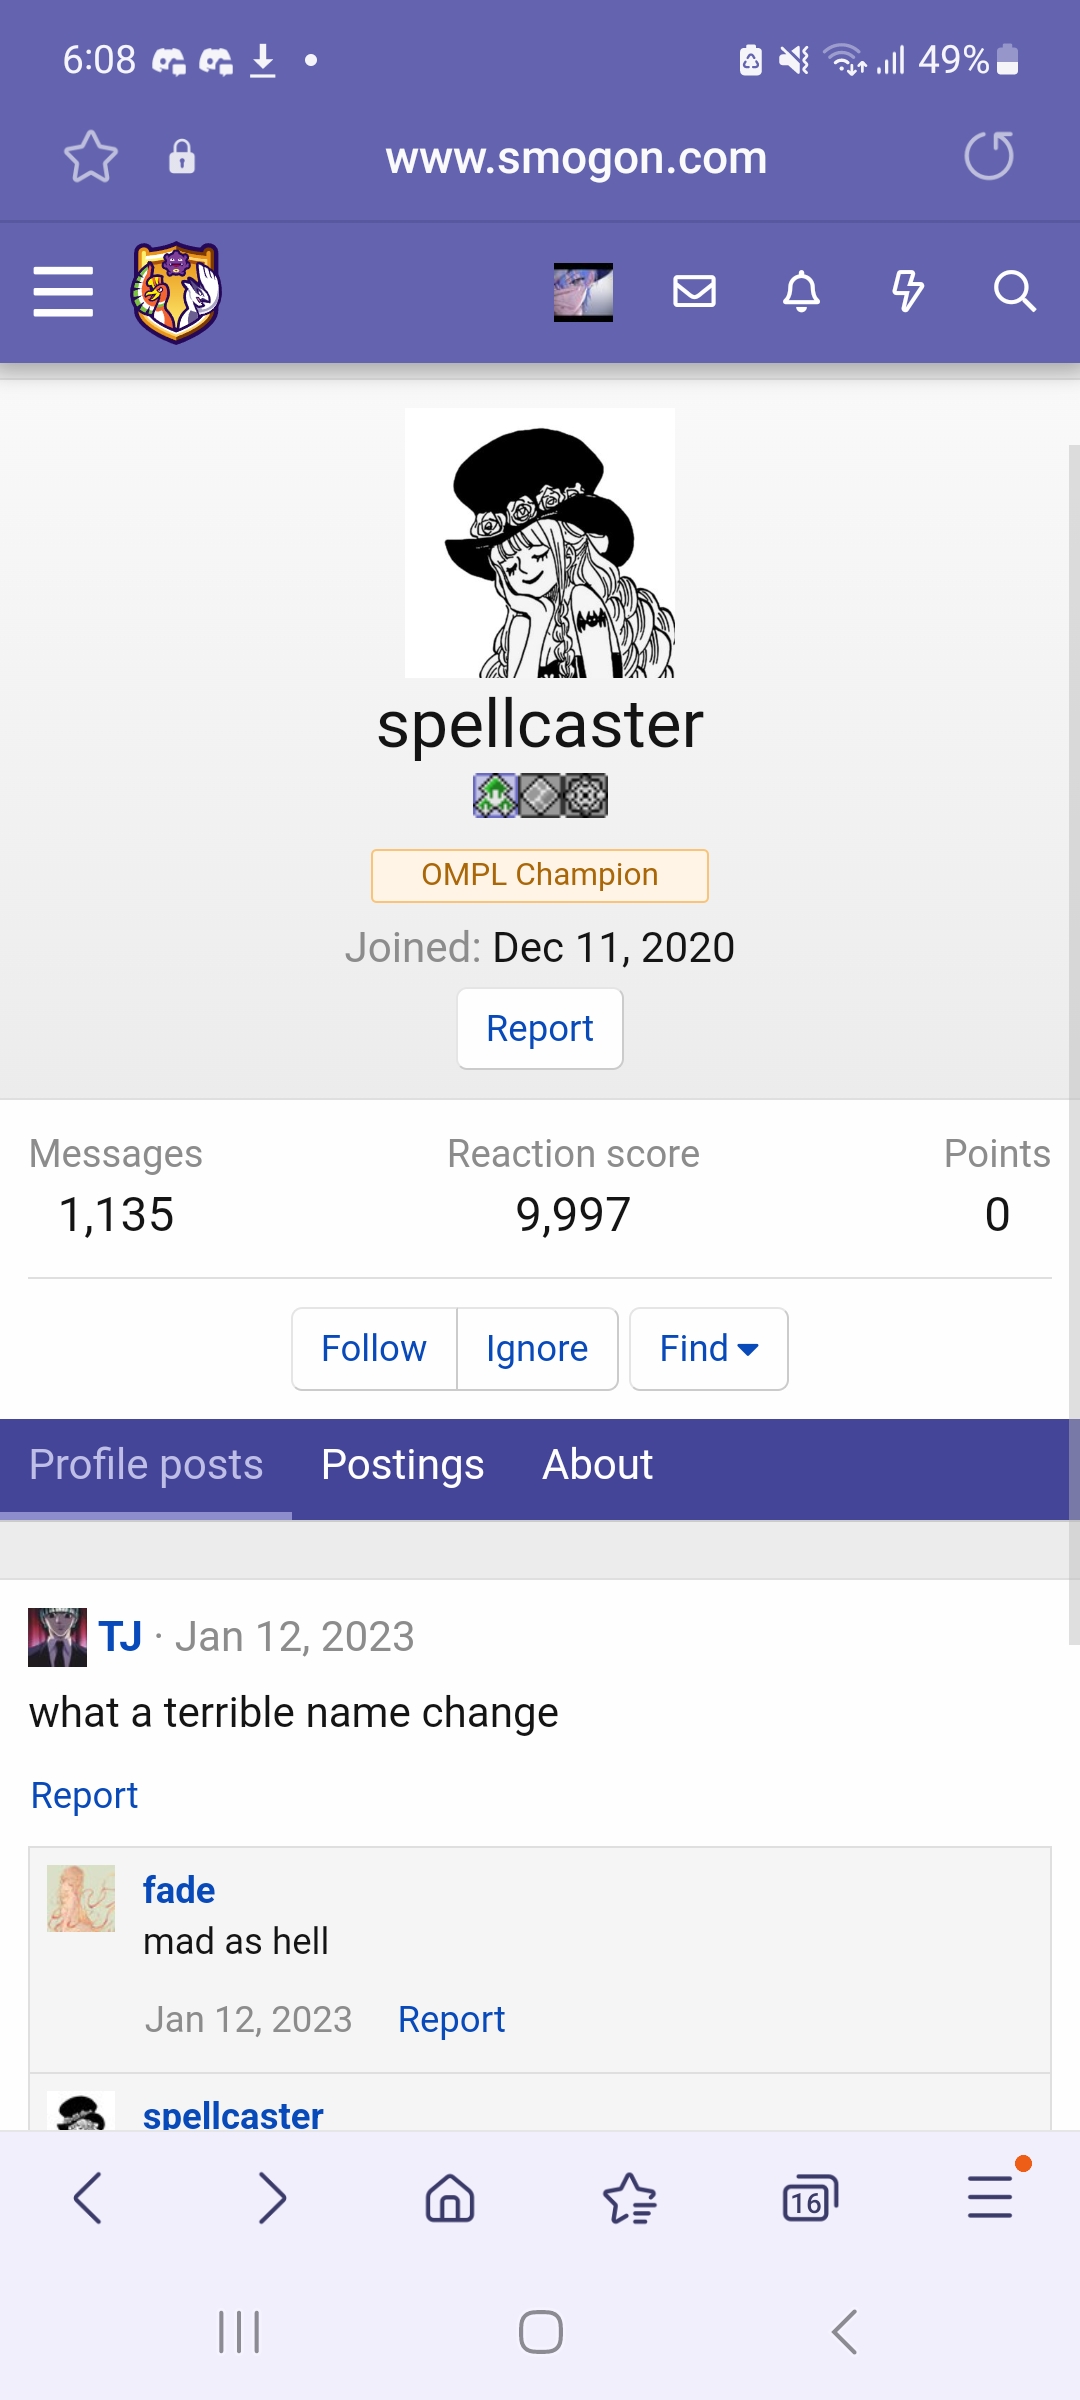This screenshot has height=2400, width=1080.
Task: Open the alerts bell icon
Action: pyautogui.click(x=801, y=292)
